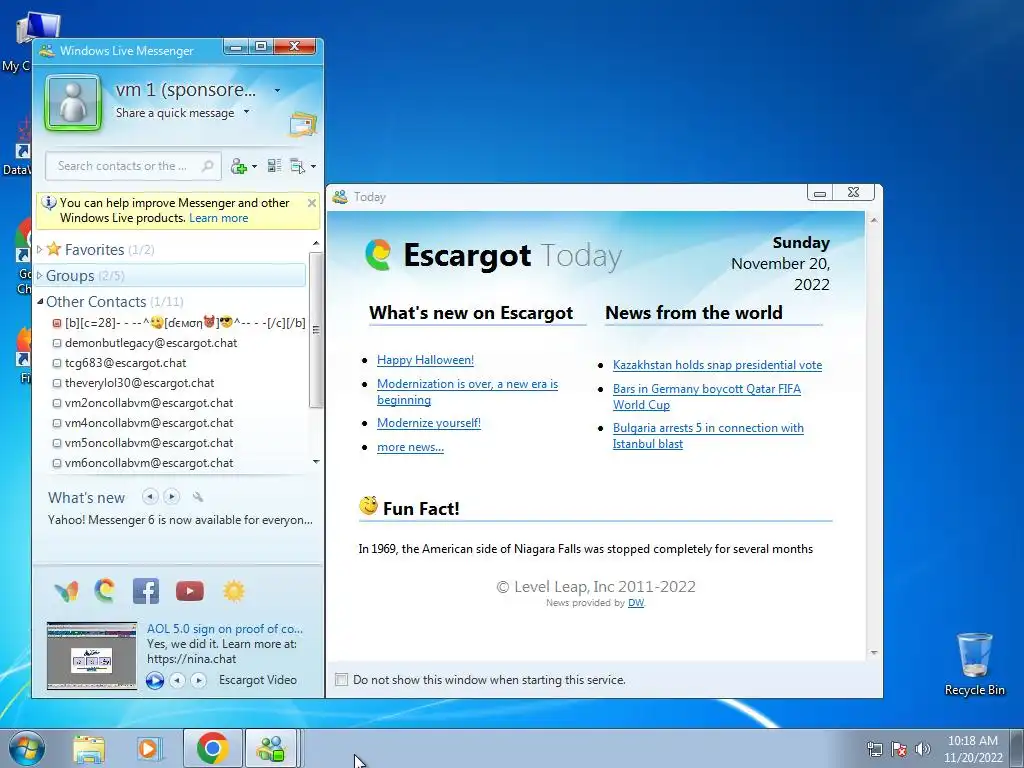This screenshot has width=1024, height=768.
Task: Go to next Escargot Video item
Action: pos(199,680)
